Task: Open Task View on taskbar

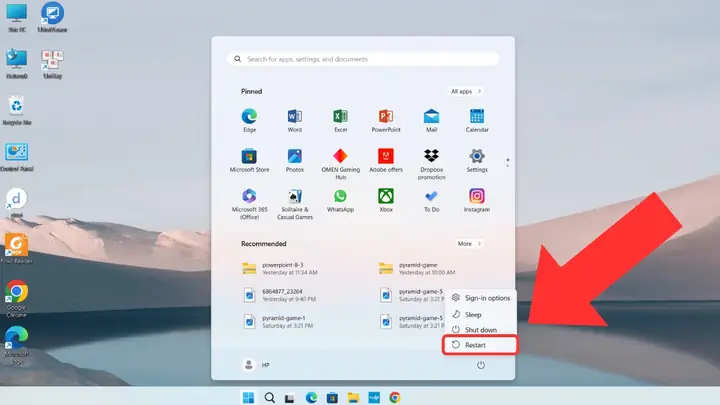Action: 289,398
